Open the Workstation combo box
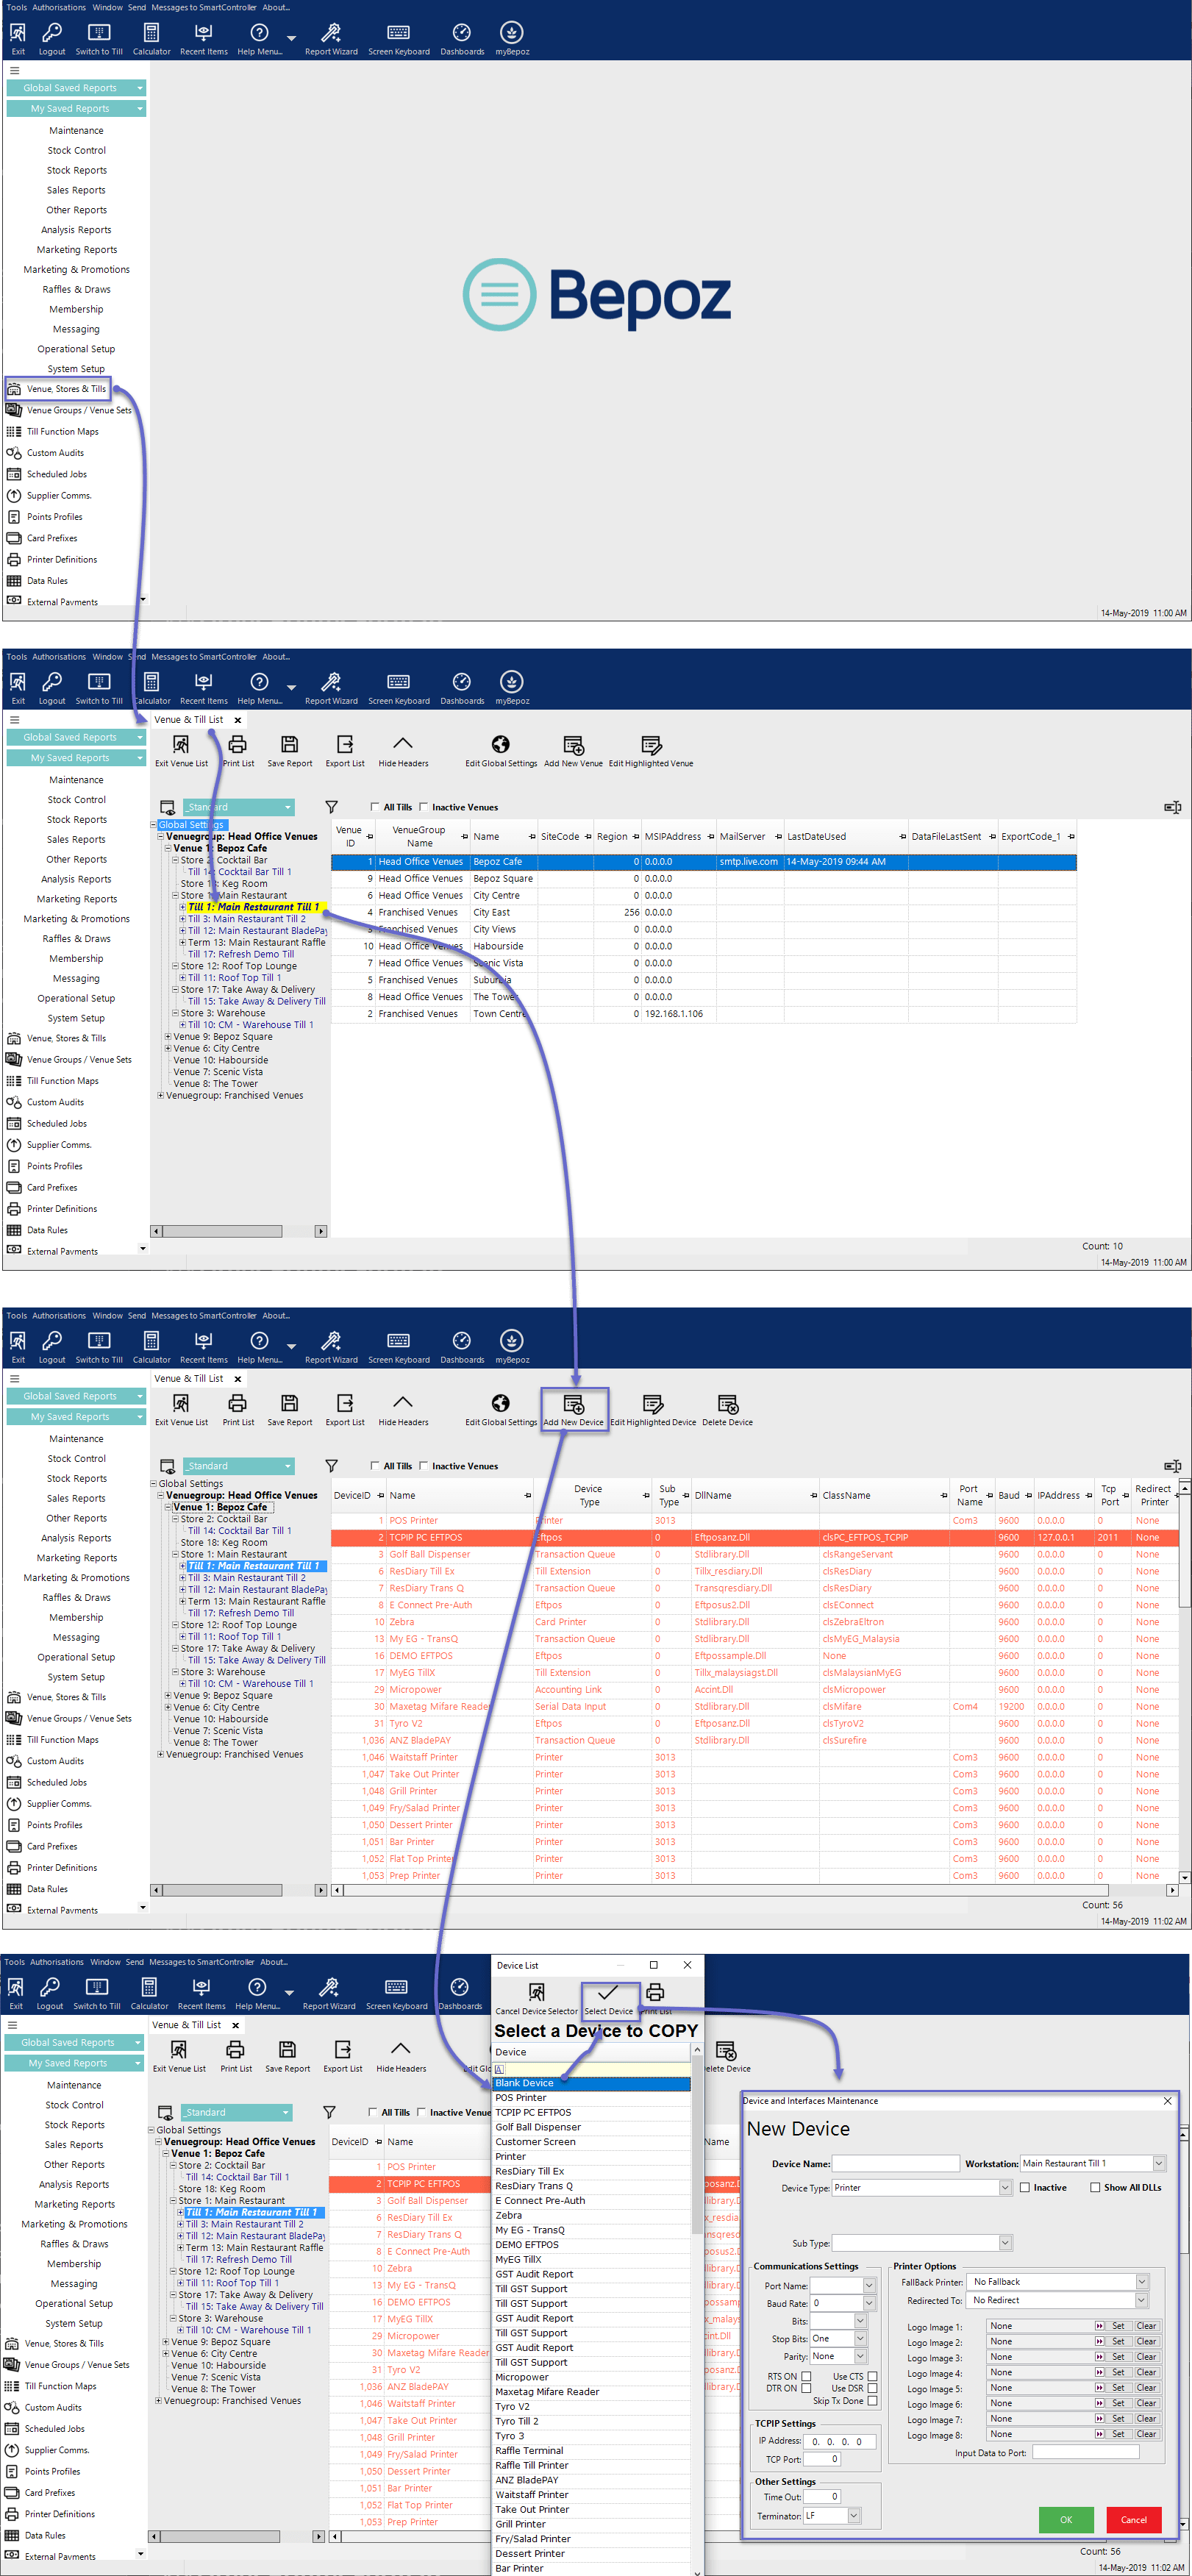 1159,2163
